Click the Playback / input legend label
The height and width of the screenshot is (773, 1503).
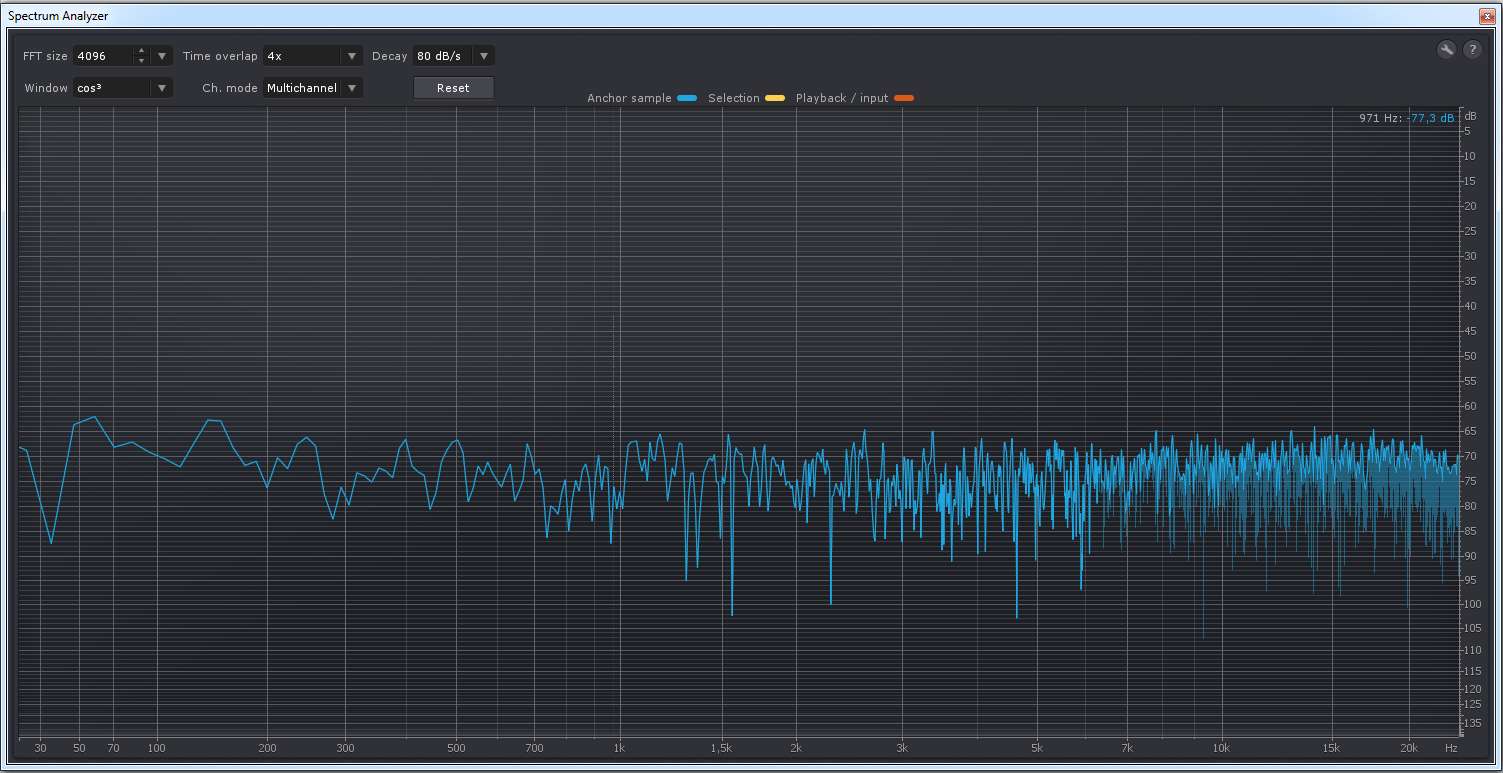(841, 98)
